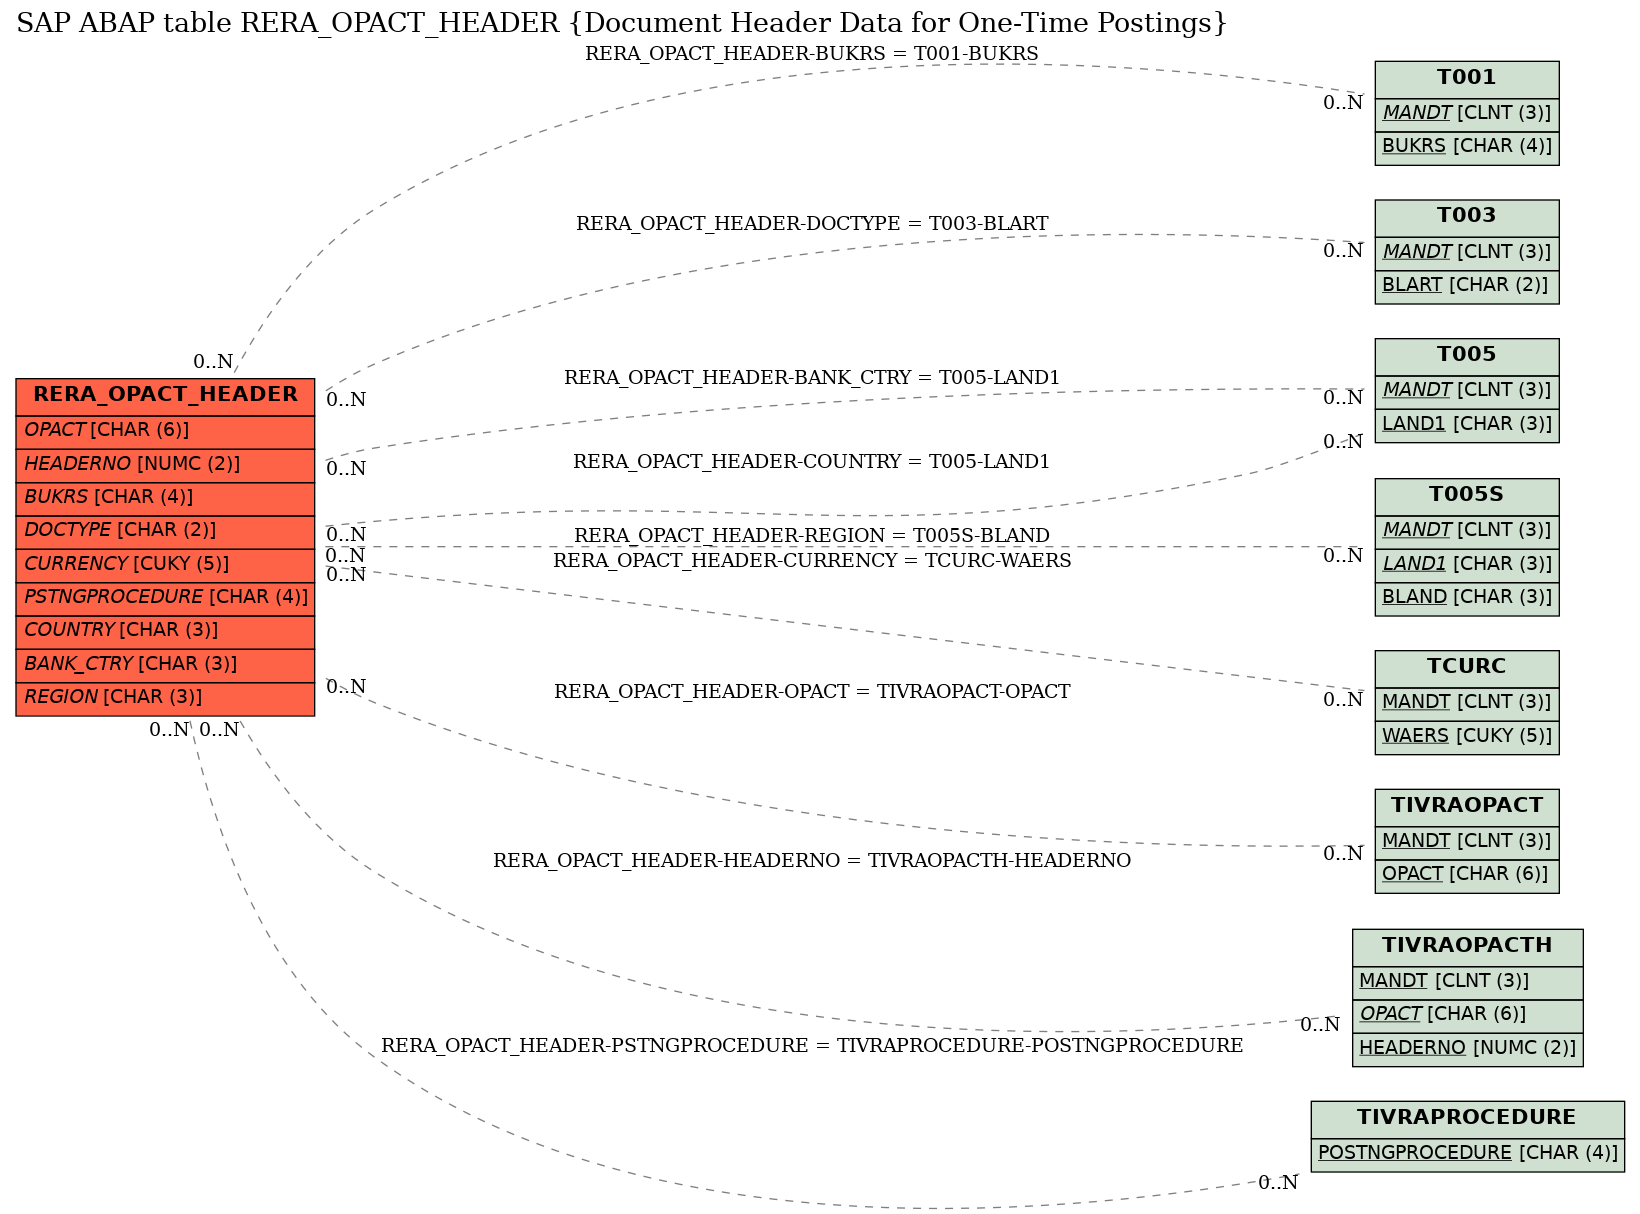Click the REGION = T005S-BLAND relation label

[x=812, y=536]
